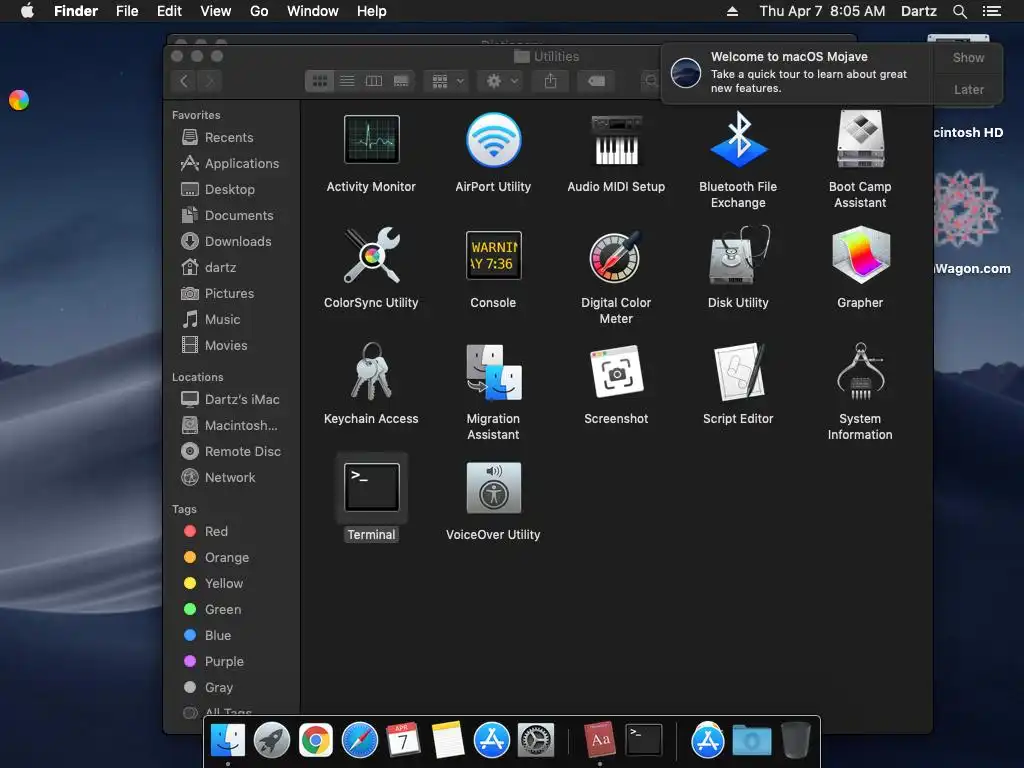Viewport: 1024px width, 768px height.
Task: Open the group-by arrangement dropdown
Action: pyautogui.click(x=447, y=81)
